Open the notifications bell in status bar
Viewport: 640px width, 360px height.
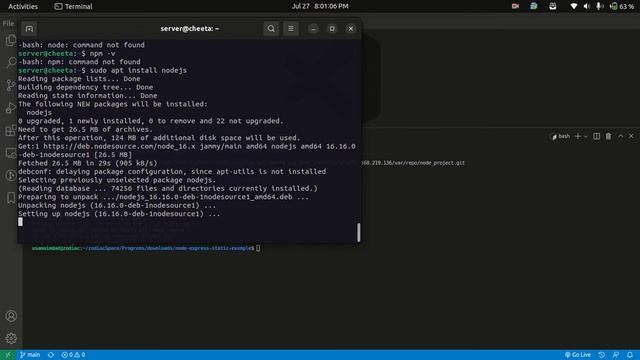pyautogui.click(x=630, y=355)
